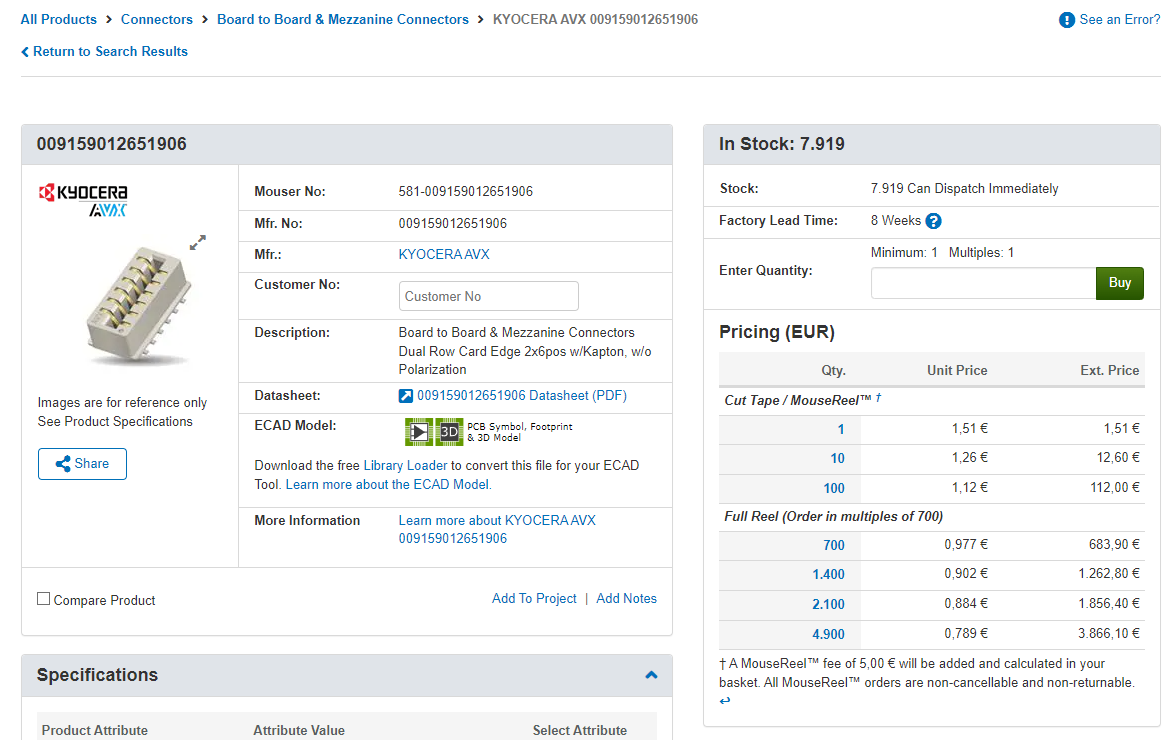This screenshot has width=1175, height=740.
Task: Open 009159012651906 Datasheet (PDF) link
Action: pos(522,395)
